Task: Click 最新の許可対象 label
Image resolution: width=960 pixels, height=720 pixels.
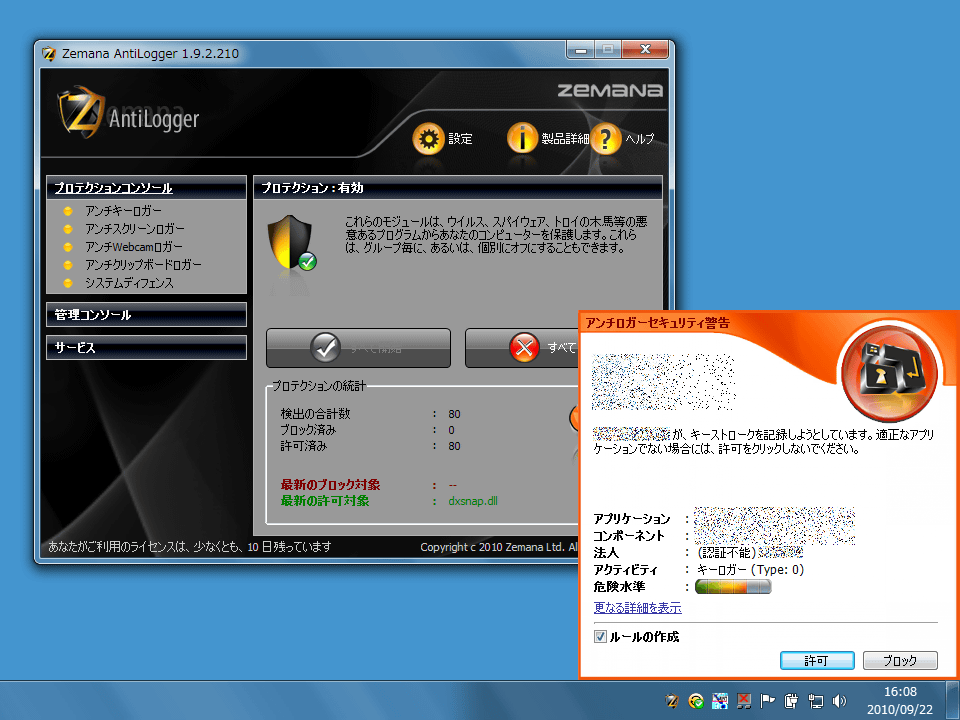Action: pos(324,501)
